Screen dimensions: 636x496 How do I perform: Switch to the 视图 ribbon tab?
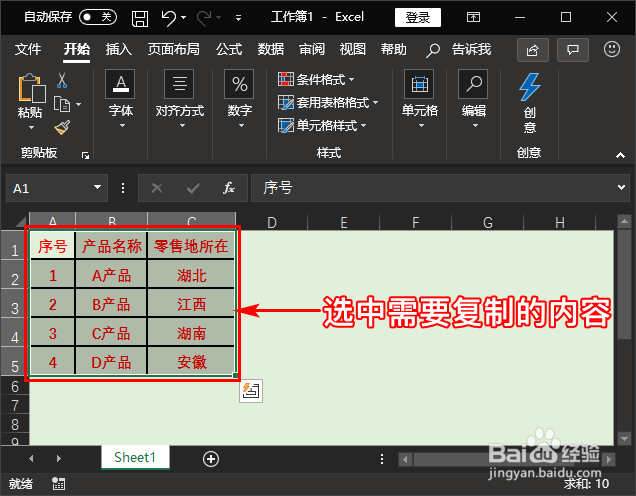pyautogui.click(x=352, y=49)
